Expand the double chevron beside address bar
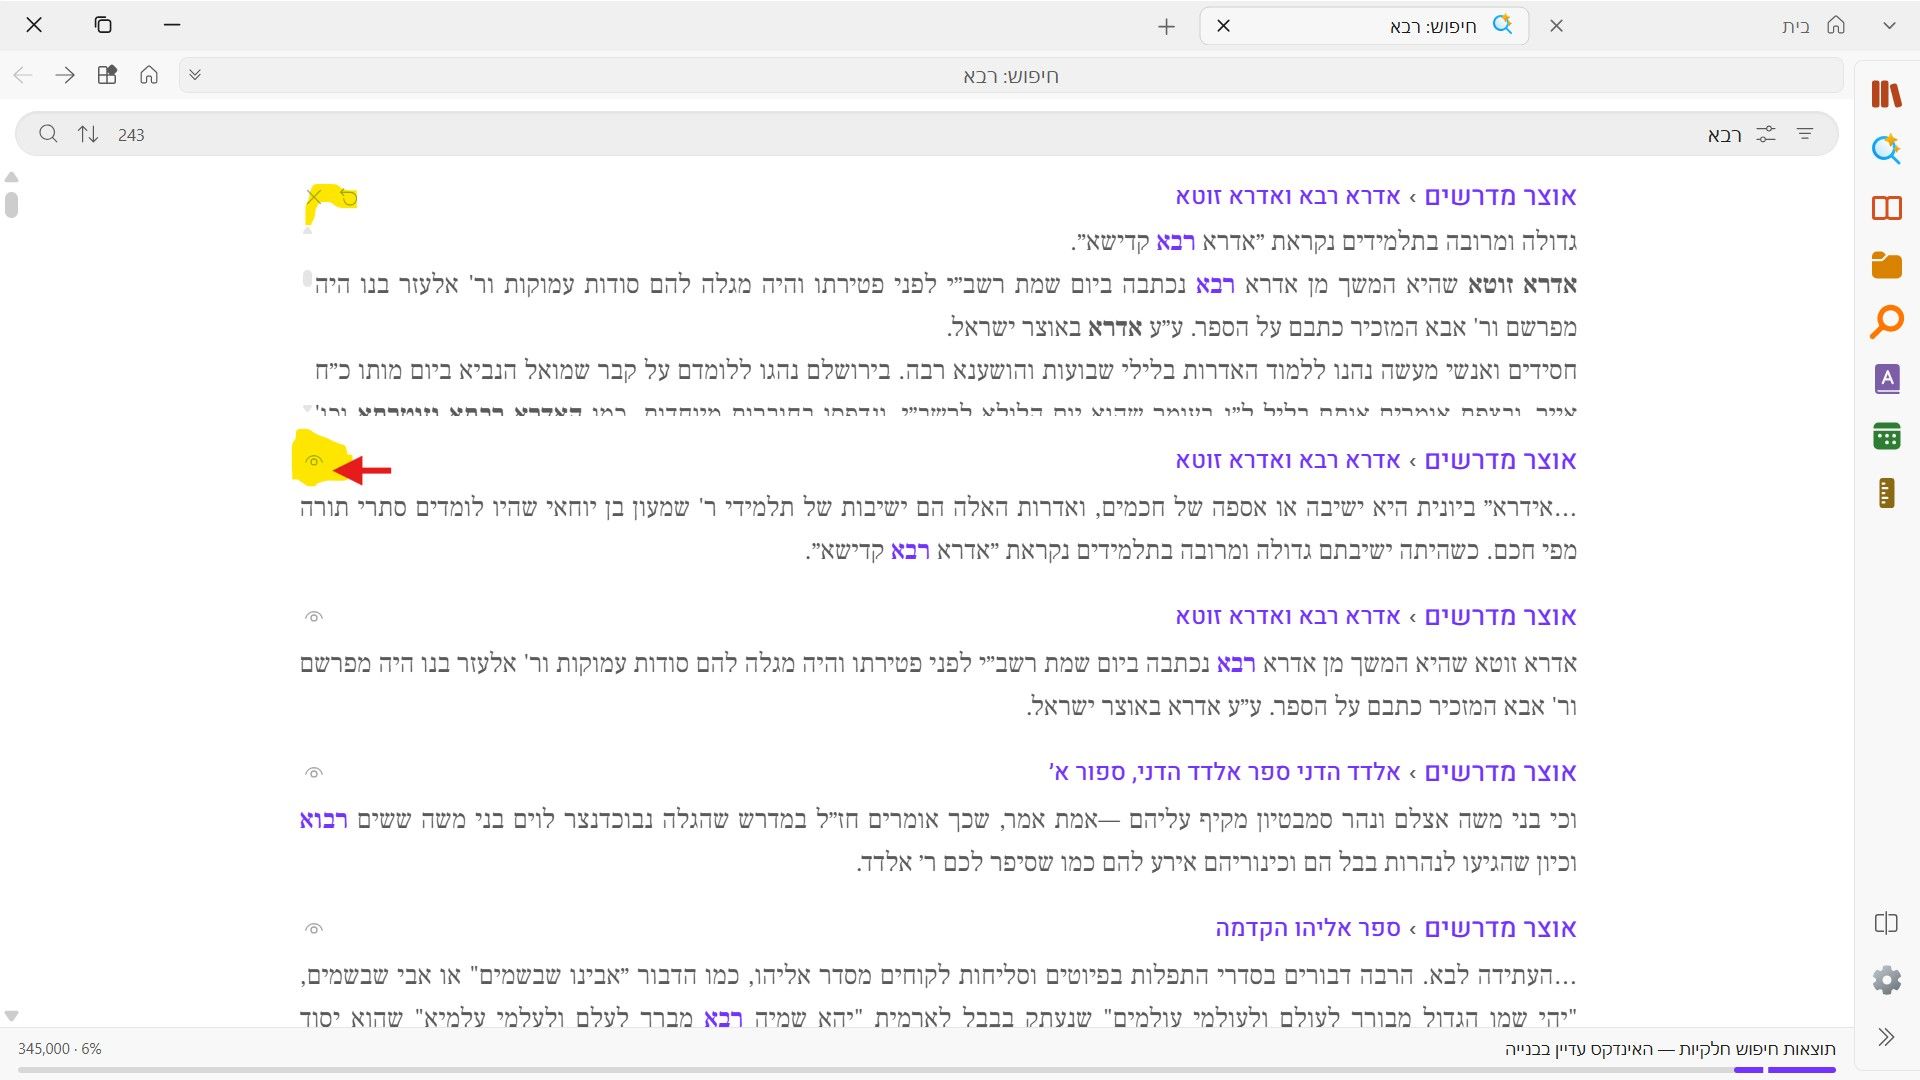The height and width of the screenshot is (1080, 1920). 195,75
